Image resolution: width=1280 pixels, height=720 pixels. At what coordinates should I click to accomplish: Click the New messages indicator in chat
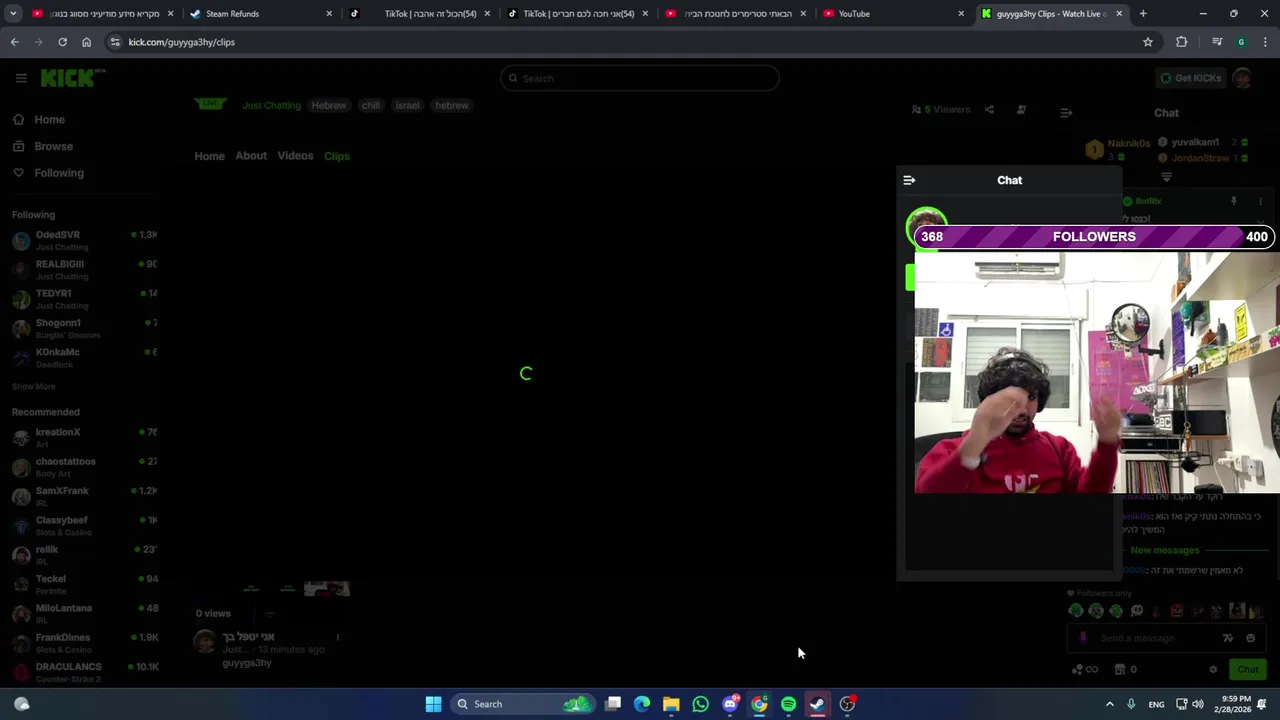tap(1164, 550)
